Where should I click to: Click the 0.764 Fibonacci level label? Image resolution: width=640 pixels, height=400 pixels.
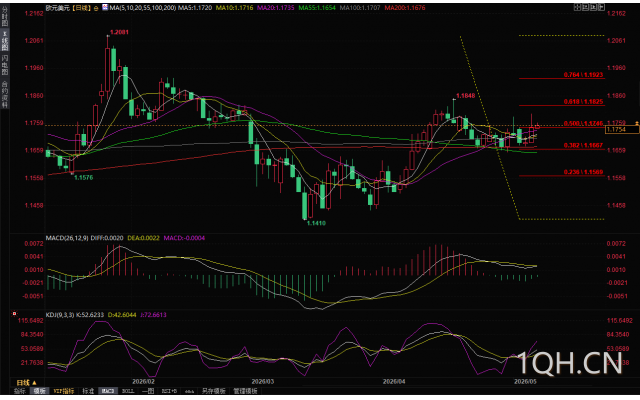(x=583, y=75)
